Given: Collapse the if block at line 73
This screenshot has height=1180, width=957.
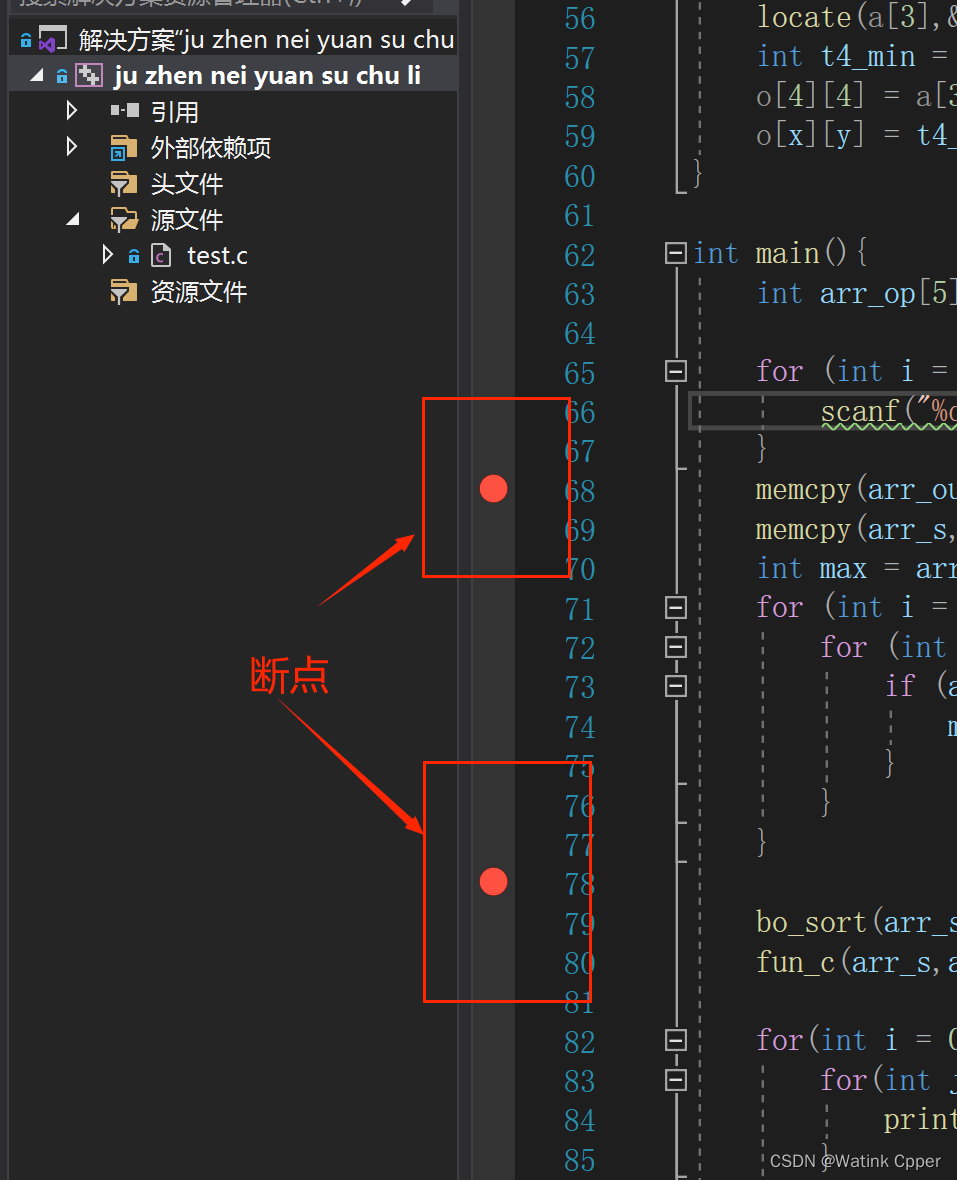Looking at the screenshot, I should click(676, 686).
